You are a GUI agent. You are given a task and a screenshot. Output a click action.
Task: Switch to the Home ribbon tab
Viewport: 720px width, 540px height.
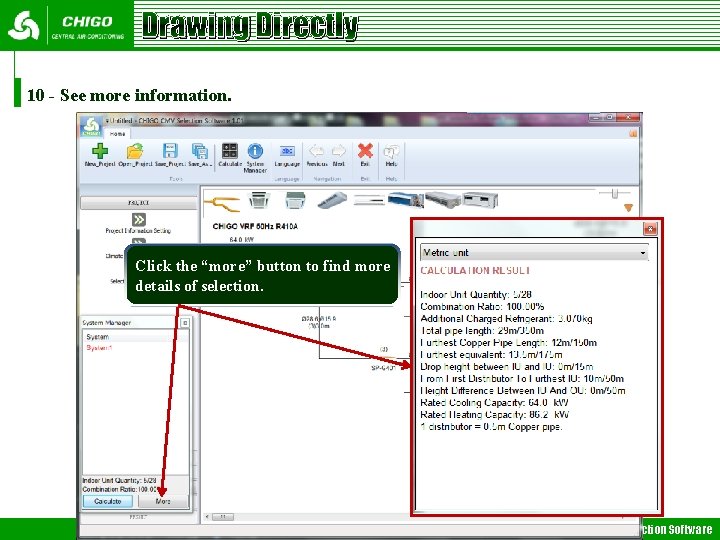117,134
